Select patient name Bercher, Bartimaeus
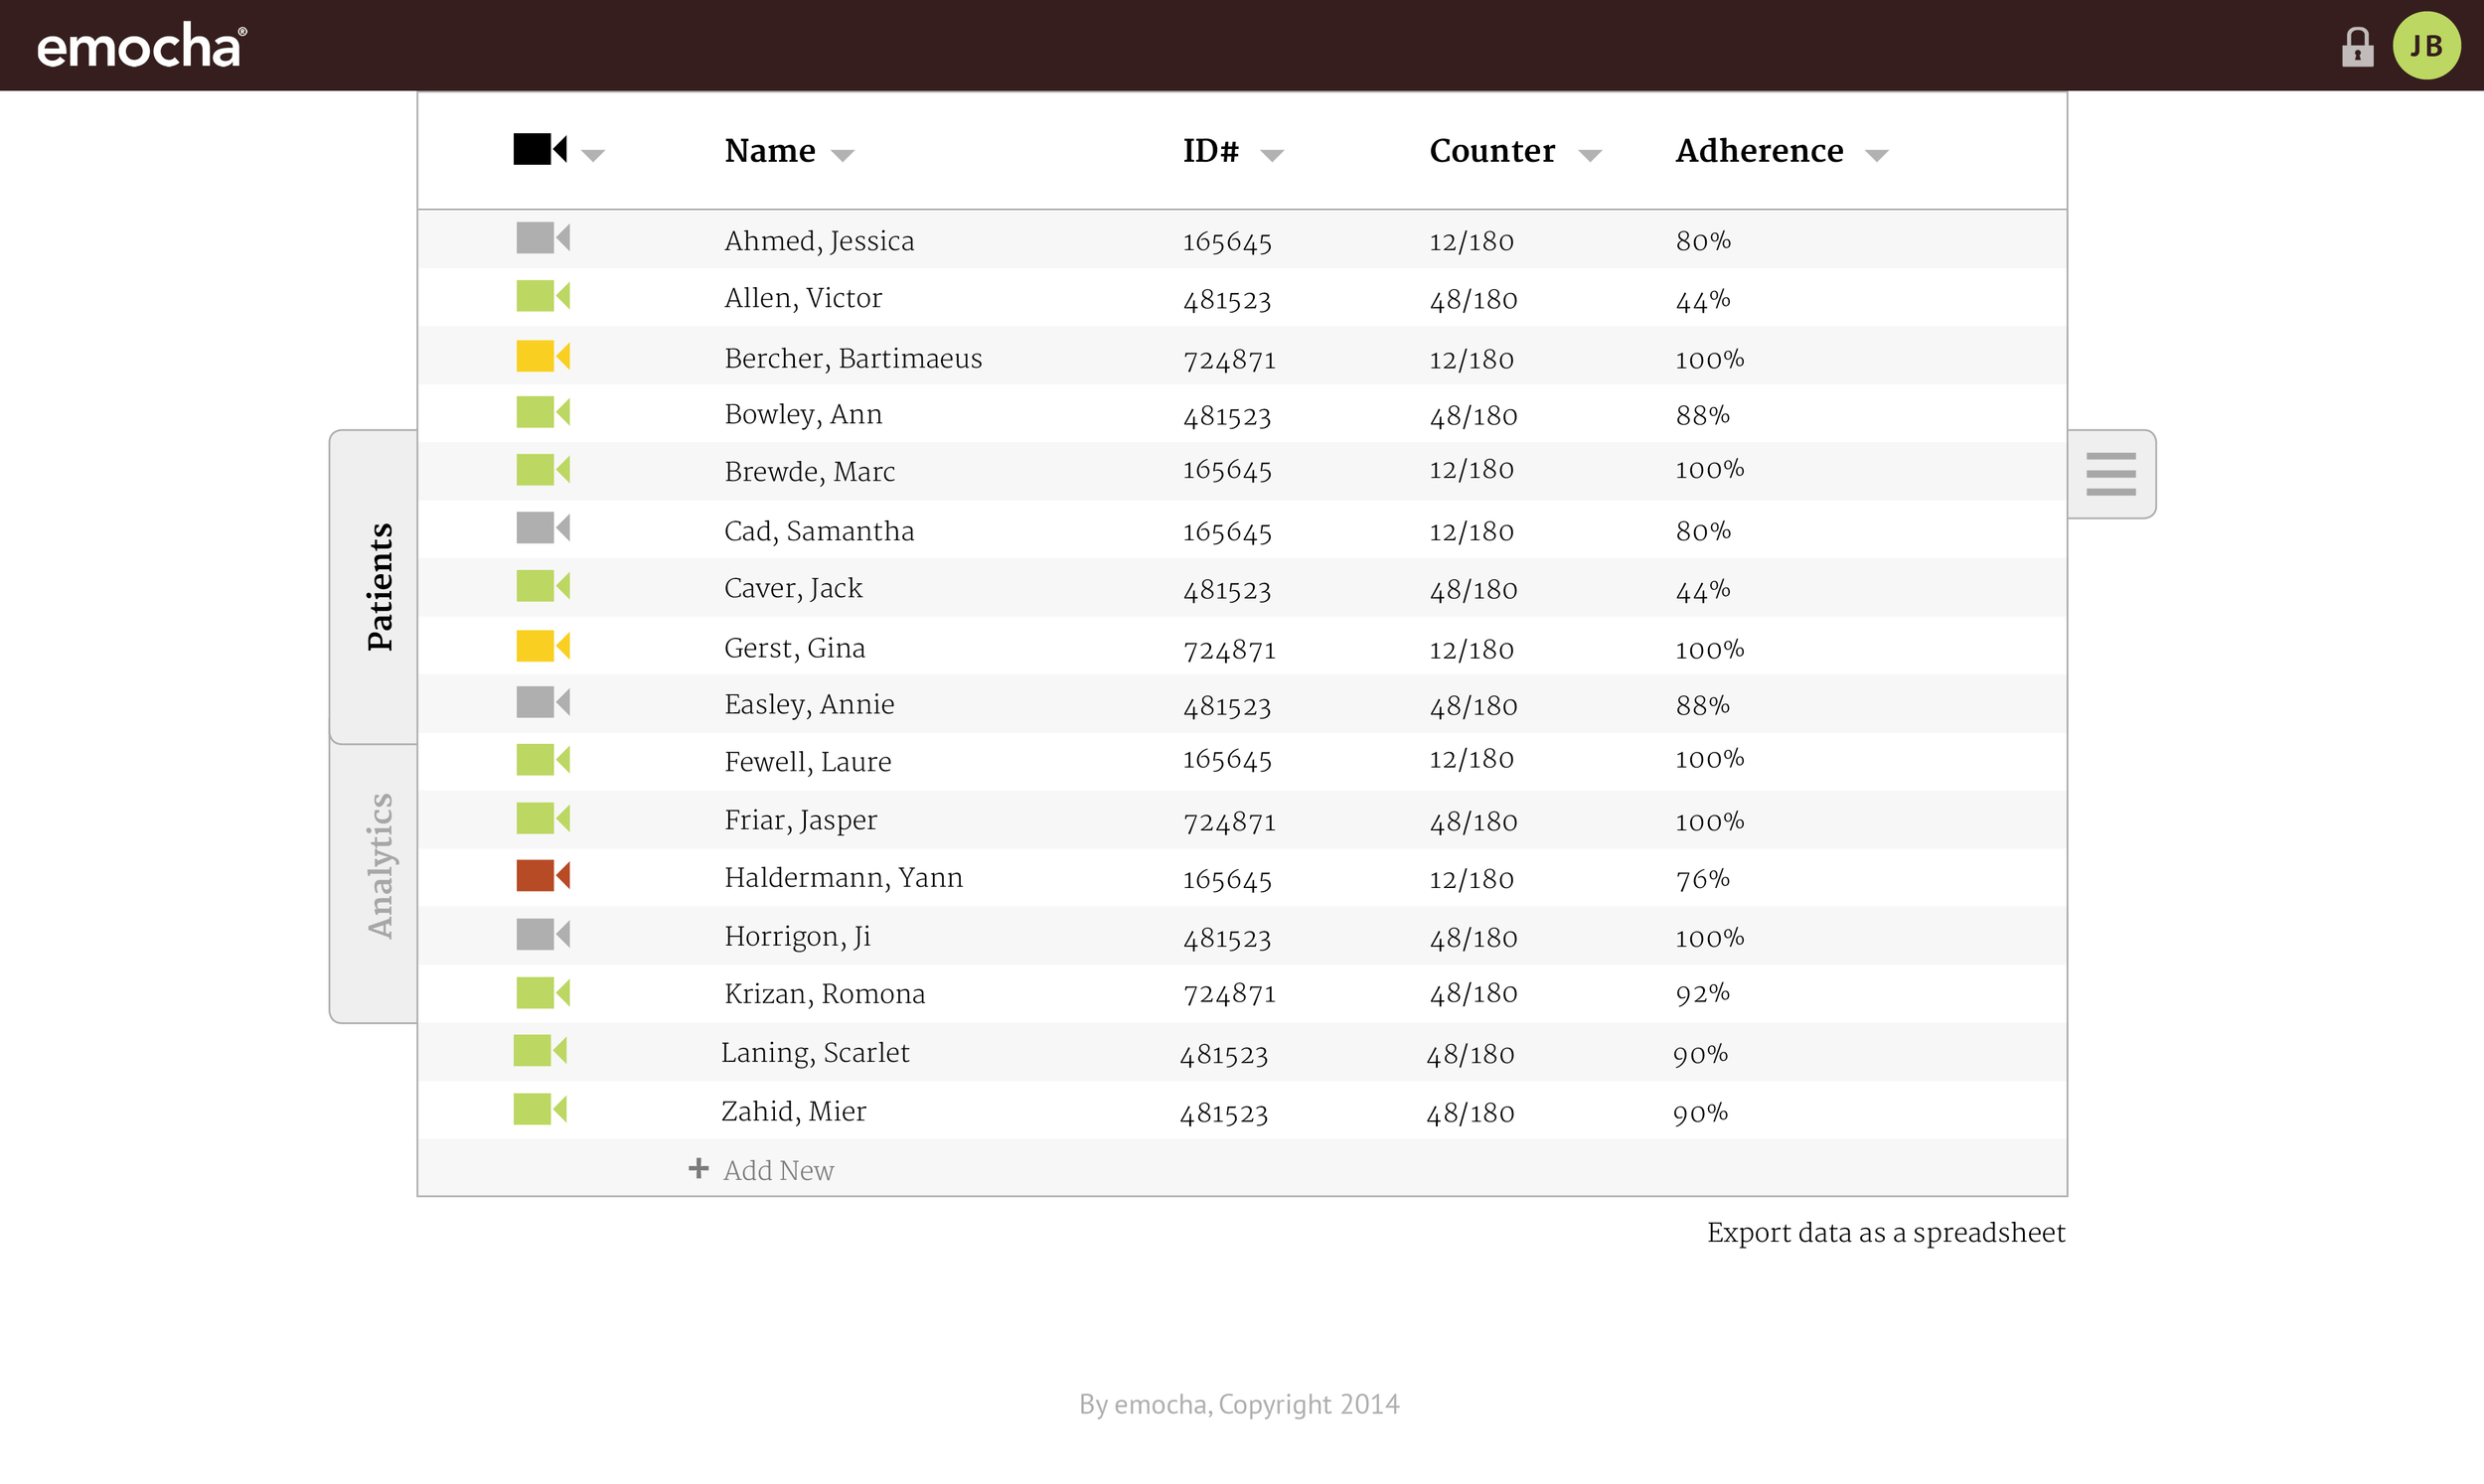This screenshot has height=1484, width=2484. [x=853, y=358]
